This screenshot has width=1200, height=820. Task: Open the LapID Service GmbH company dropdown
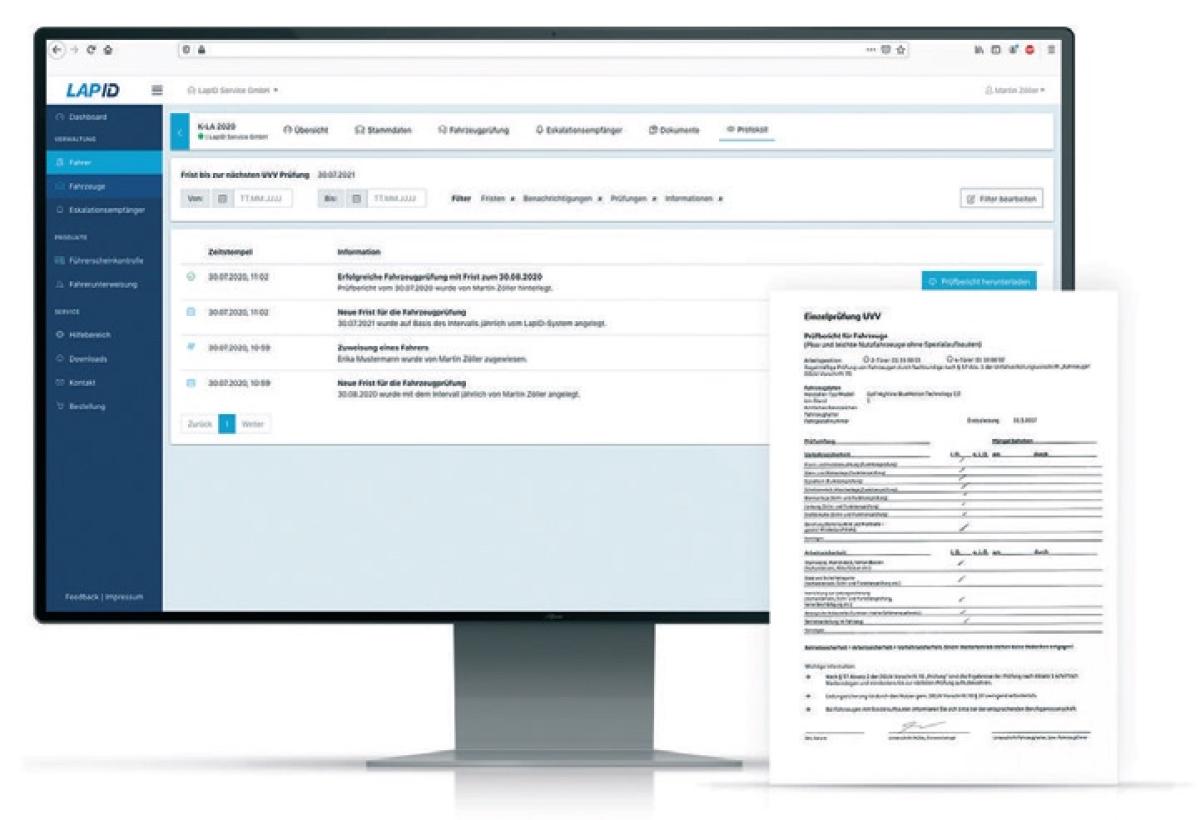[x=233, y=90]
